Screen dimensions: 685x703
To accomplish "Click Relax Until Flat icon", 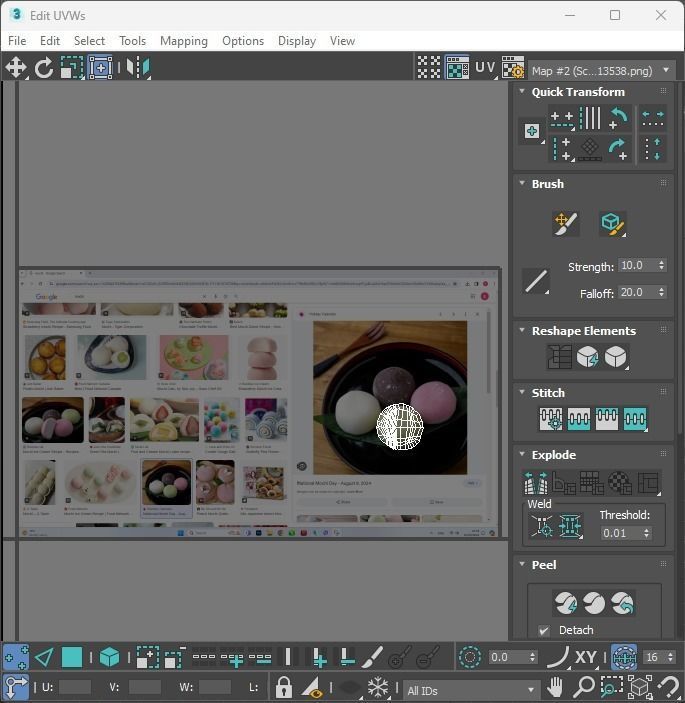I will coord(588,357).
